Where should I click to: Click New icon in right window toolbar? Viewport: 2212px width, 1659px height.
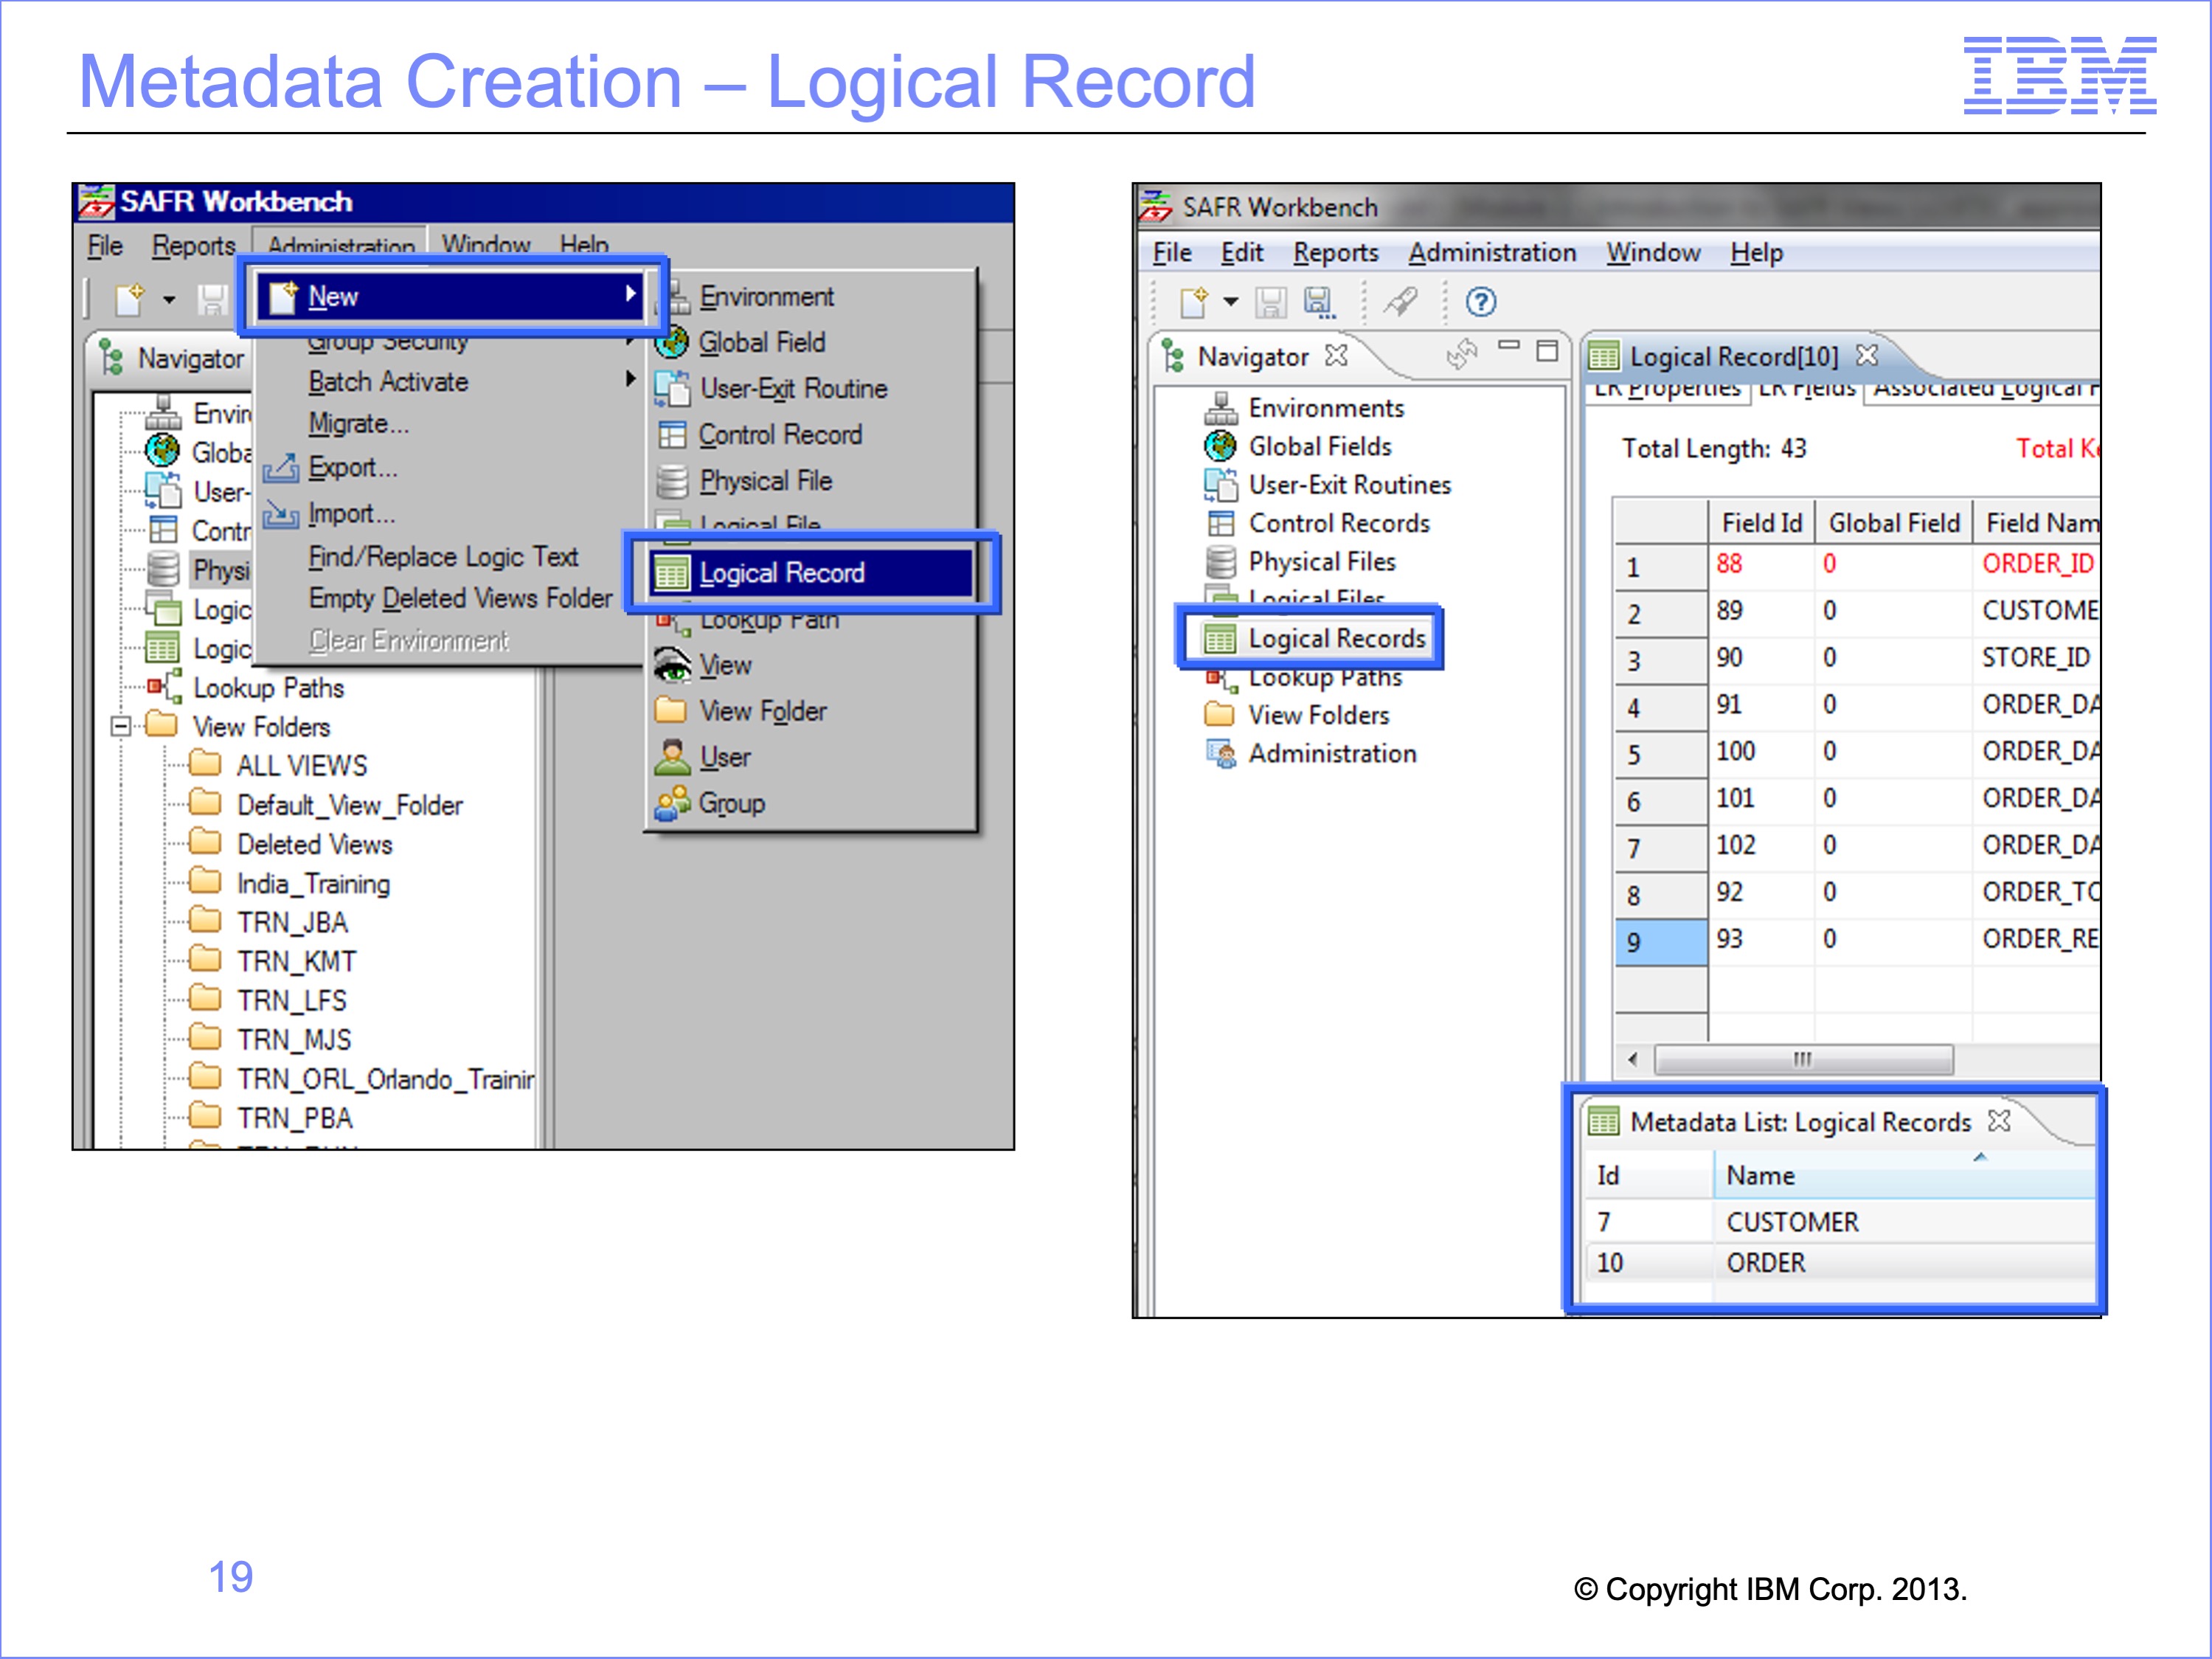coord(1193,302)
